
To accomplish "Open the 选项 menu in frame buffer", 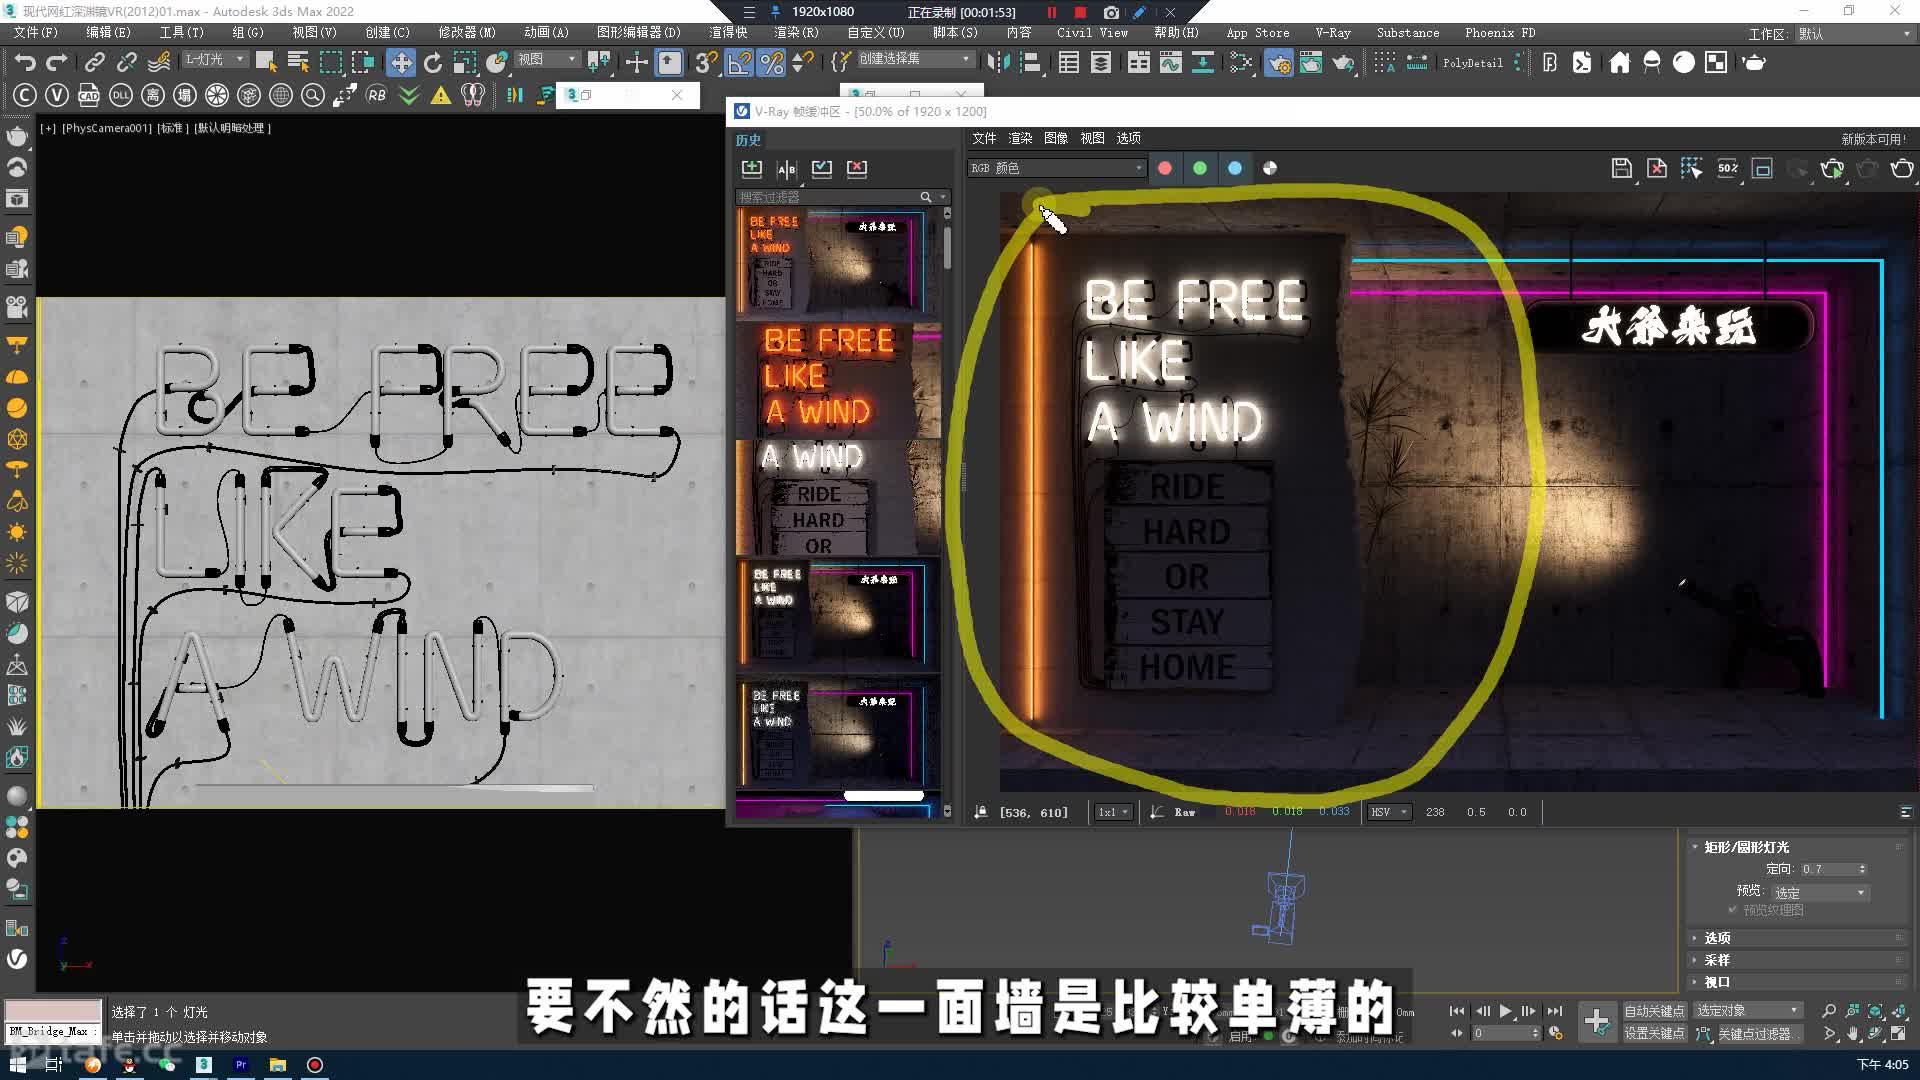I will 1128,138.
